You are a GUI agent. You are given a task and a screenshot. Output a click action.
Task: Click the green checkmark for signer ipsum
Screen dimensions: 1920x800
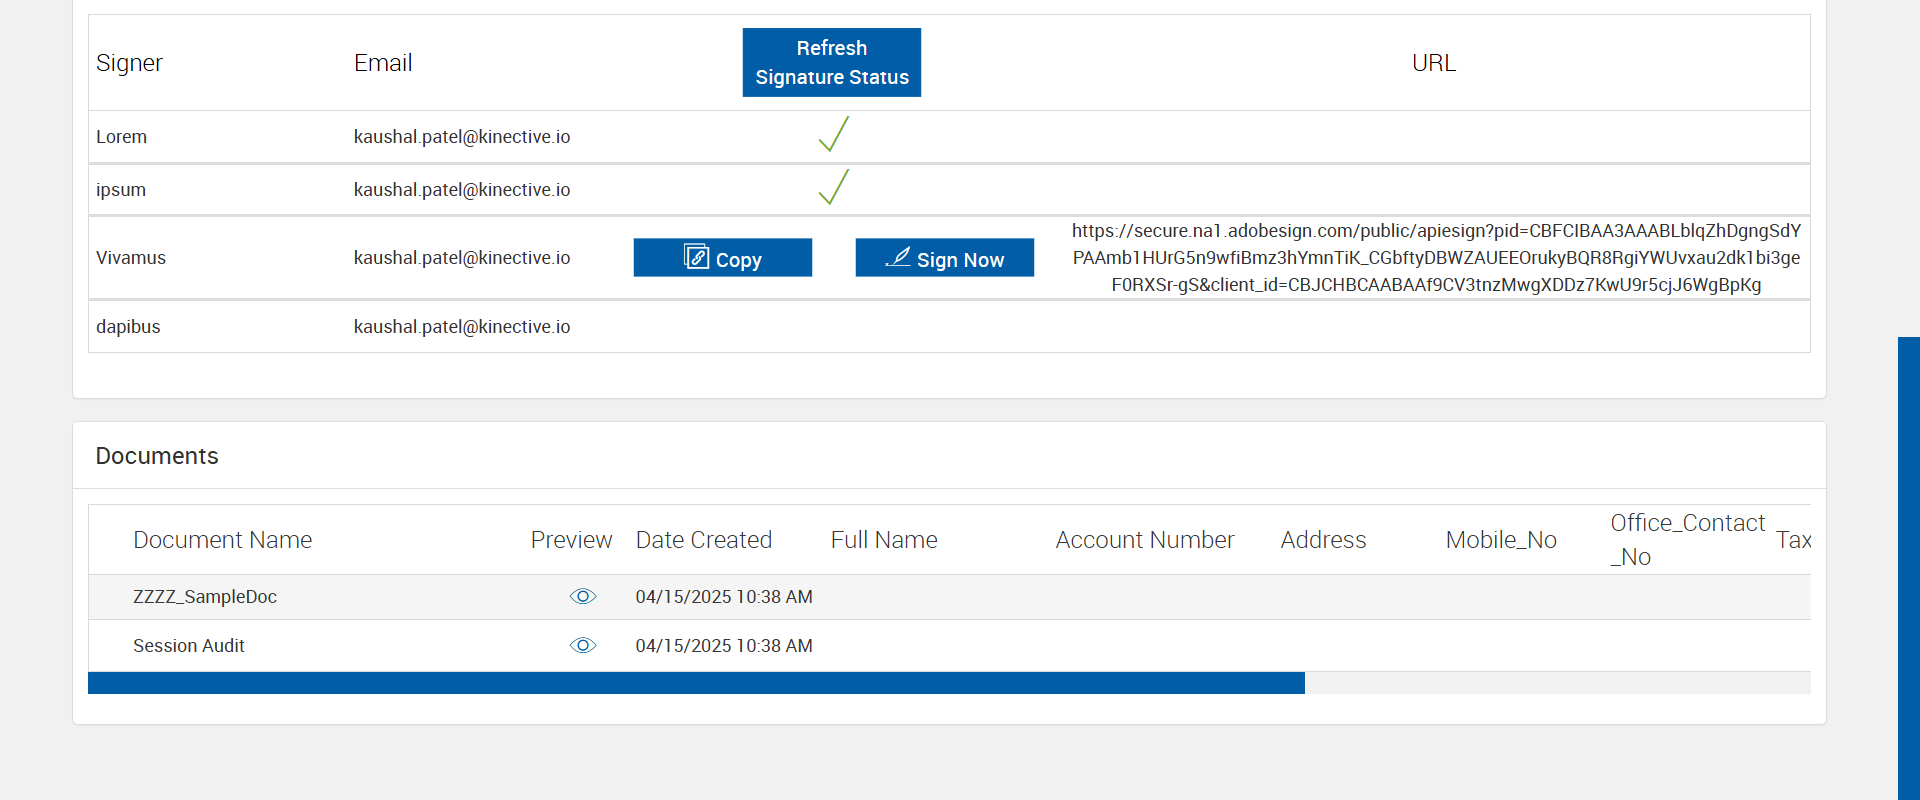coord(833,187)
